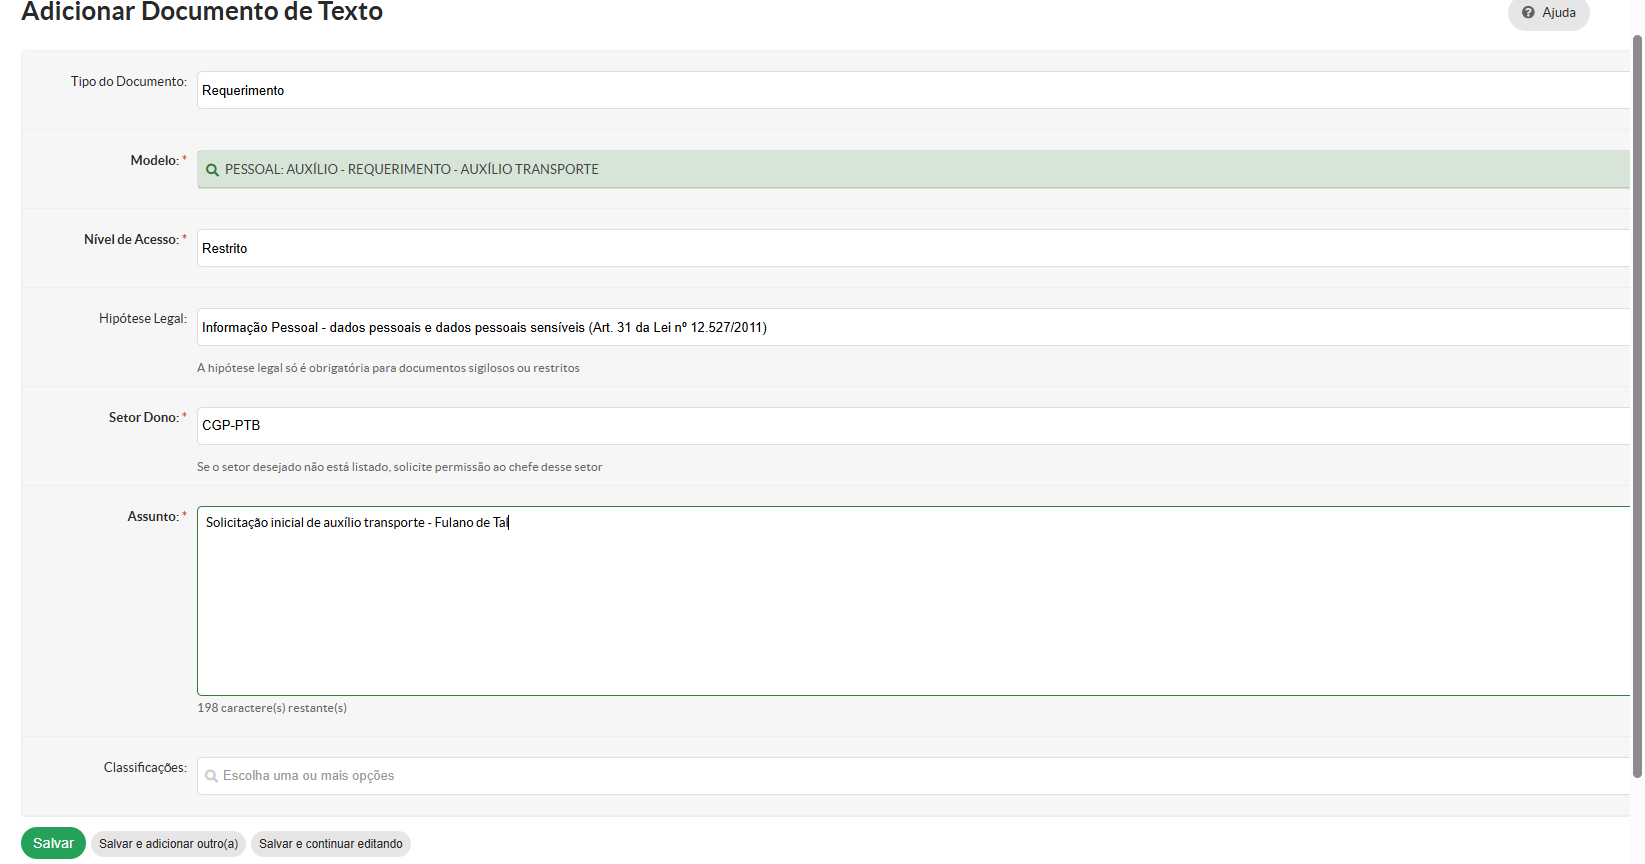Image resolution: width=1645 pixels, height=864 pixels.
Task: Click the vertical page scrollbar
Action: pos(1637,400)
